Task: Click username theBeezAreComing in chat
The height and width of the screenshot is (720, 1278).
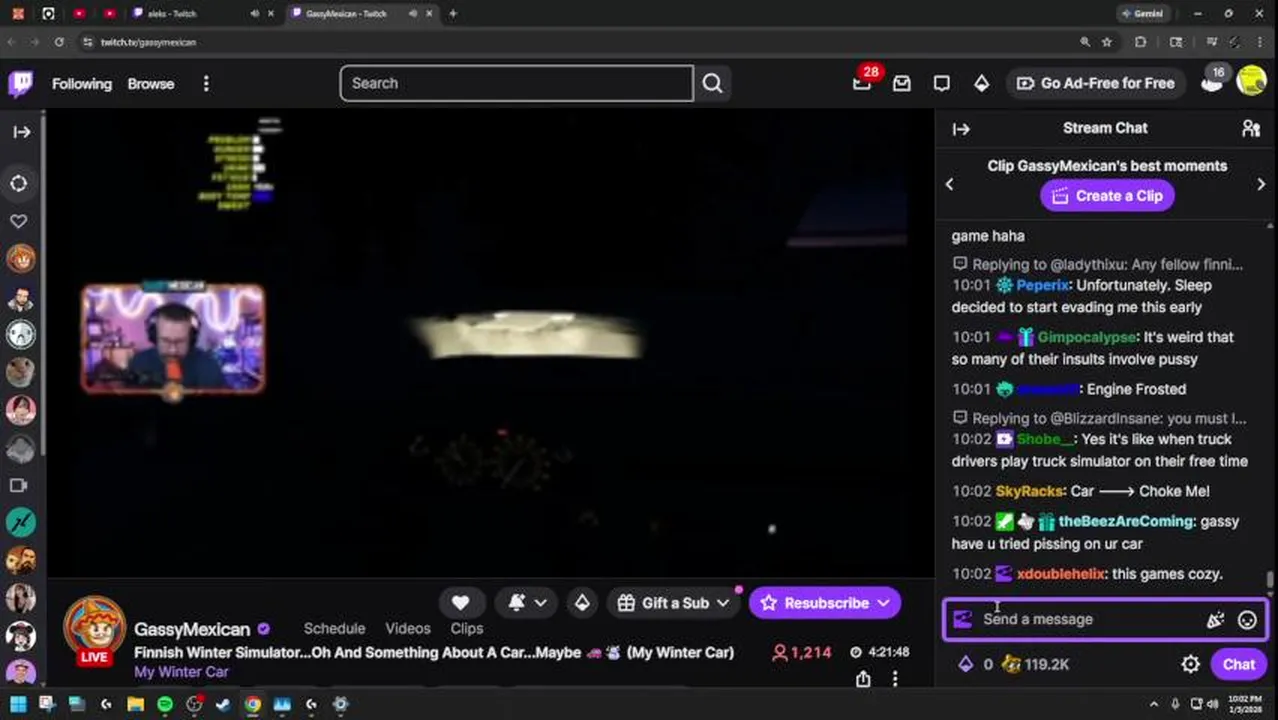Action: tap(1126, 521)
